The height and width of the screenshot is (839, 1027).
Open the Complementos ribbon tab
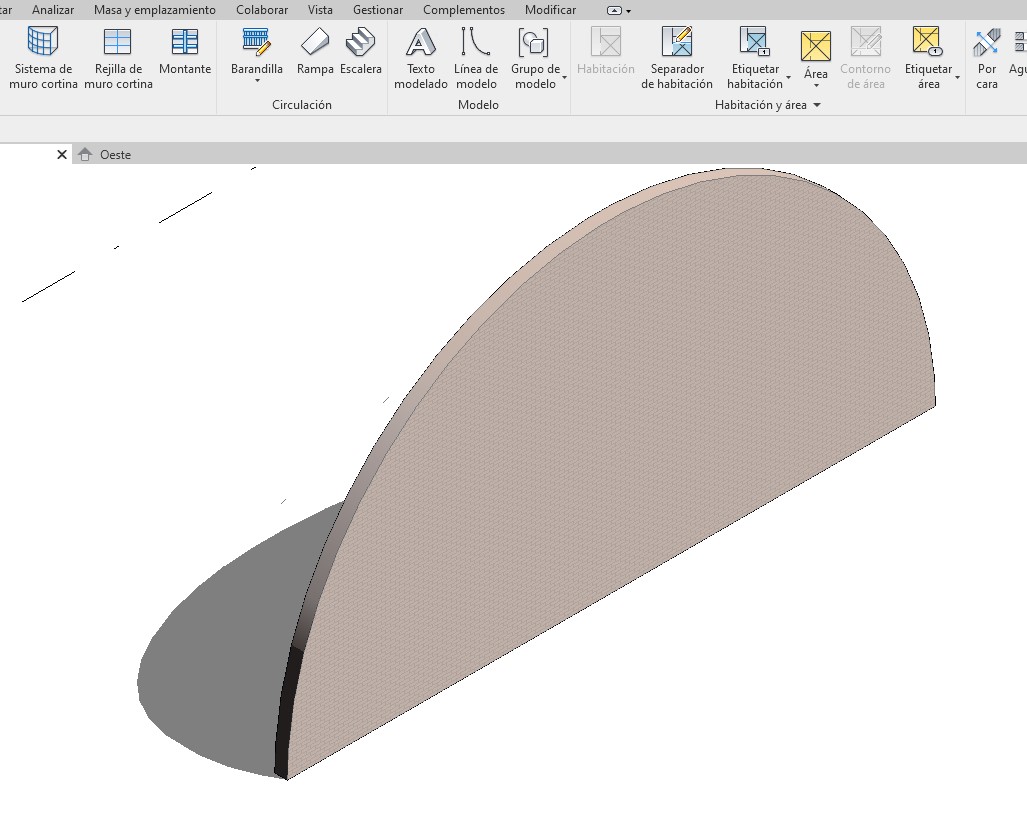(463, 10)
